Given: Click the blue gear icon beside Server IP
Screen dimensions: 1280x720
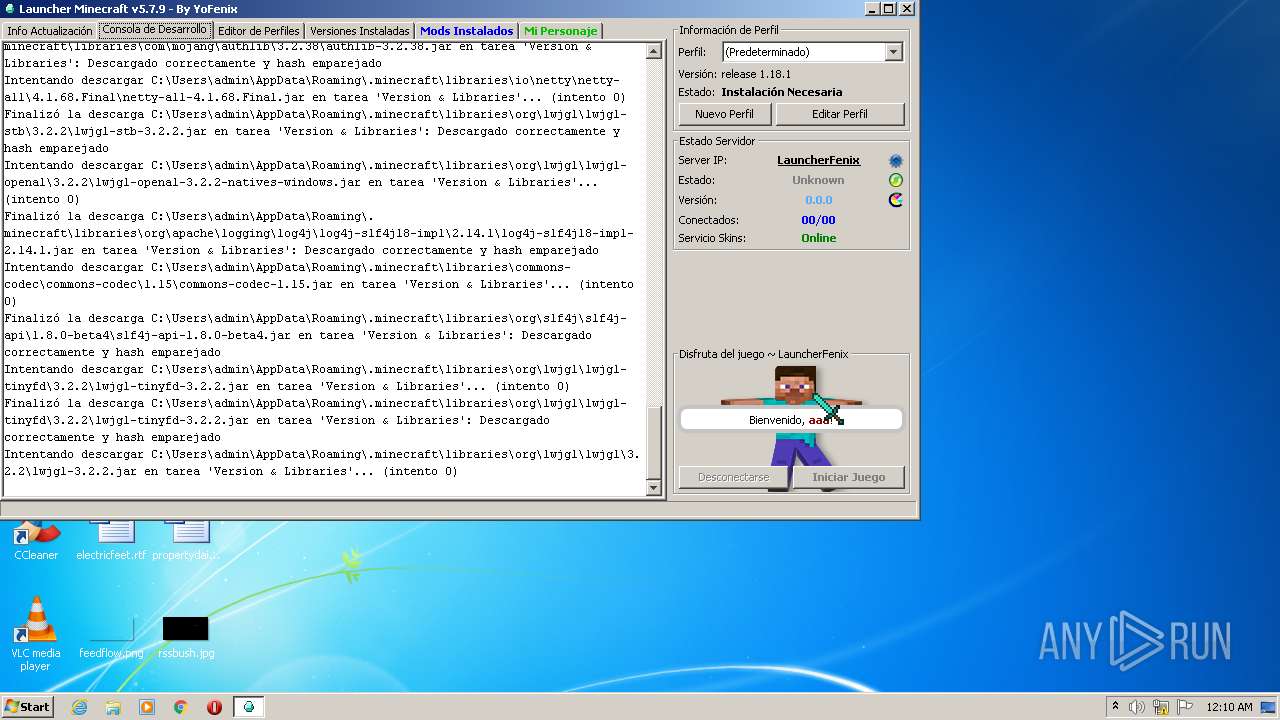Looking at the screenshot, I should point(895,160).
